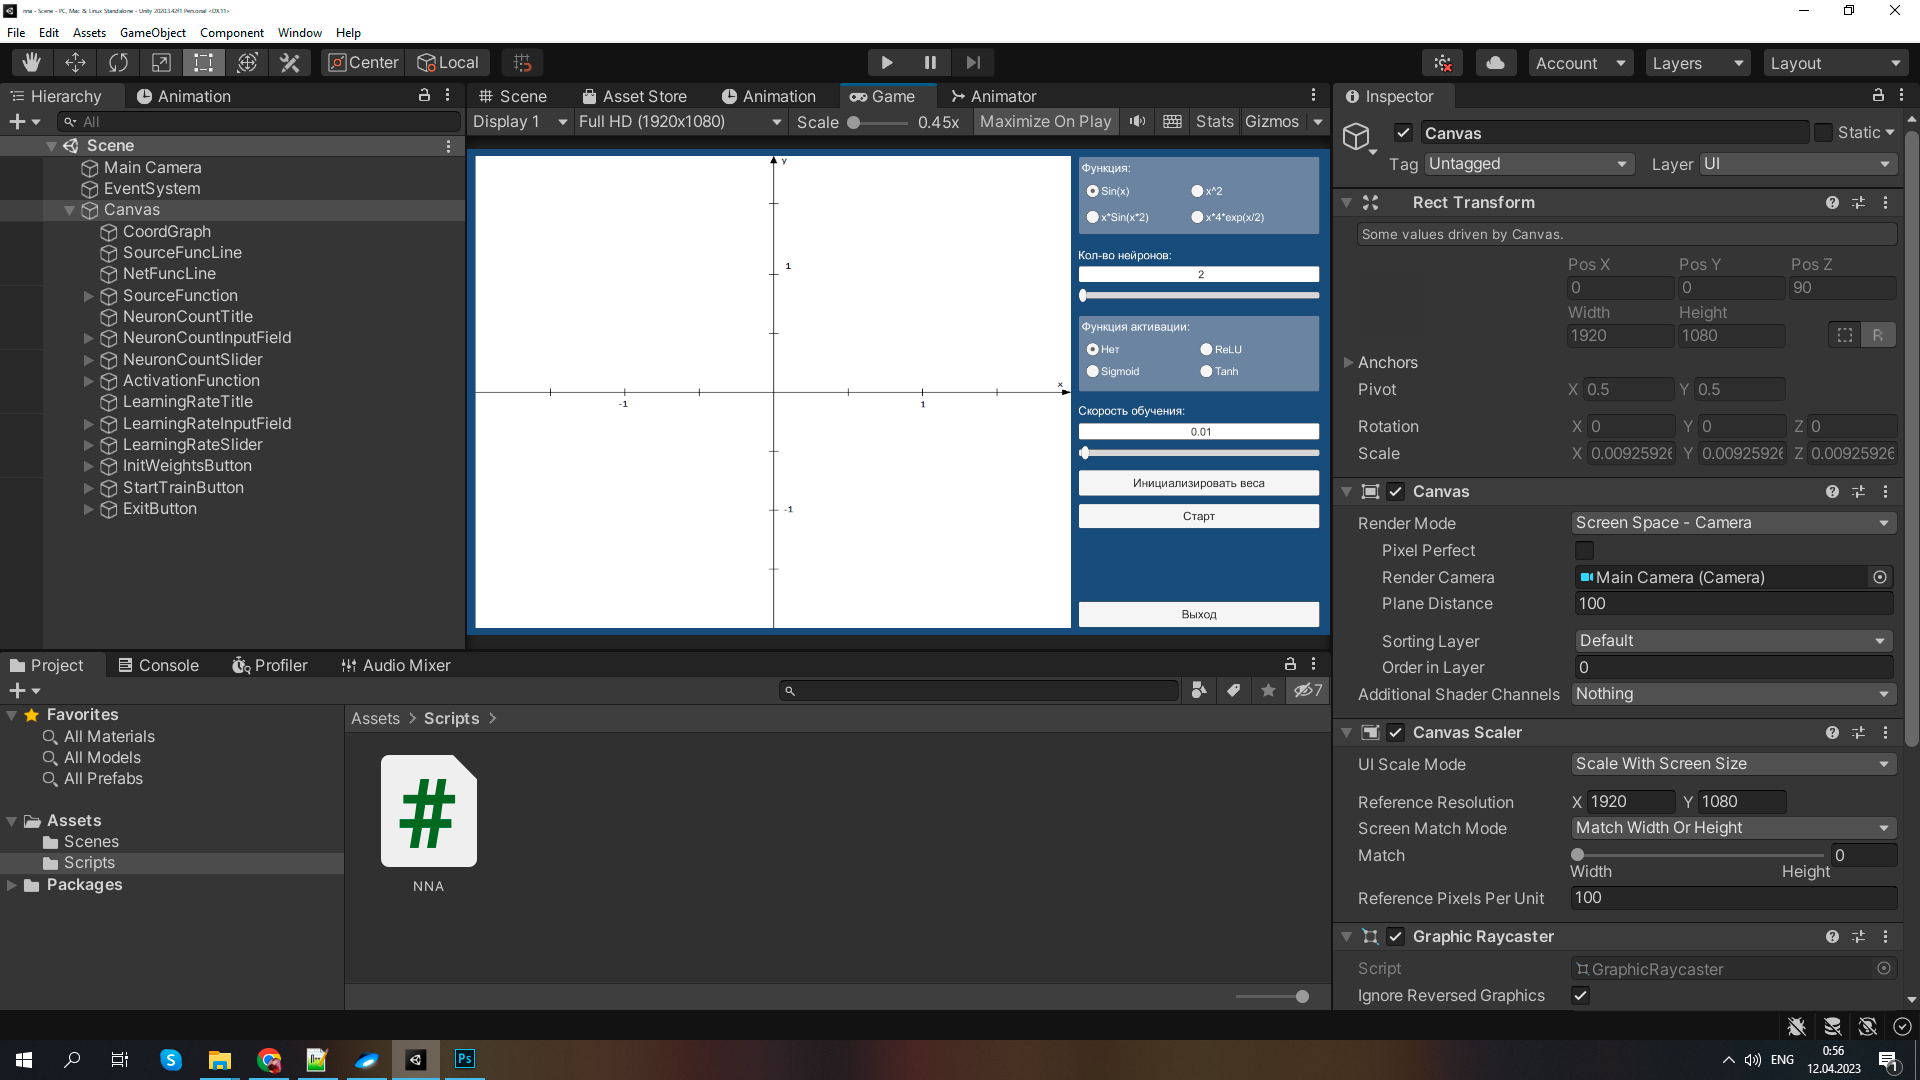
Task: Disable Graphic Raycaster component
Action: click(x=1396, y=936)
